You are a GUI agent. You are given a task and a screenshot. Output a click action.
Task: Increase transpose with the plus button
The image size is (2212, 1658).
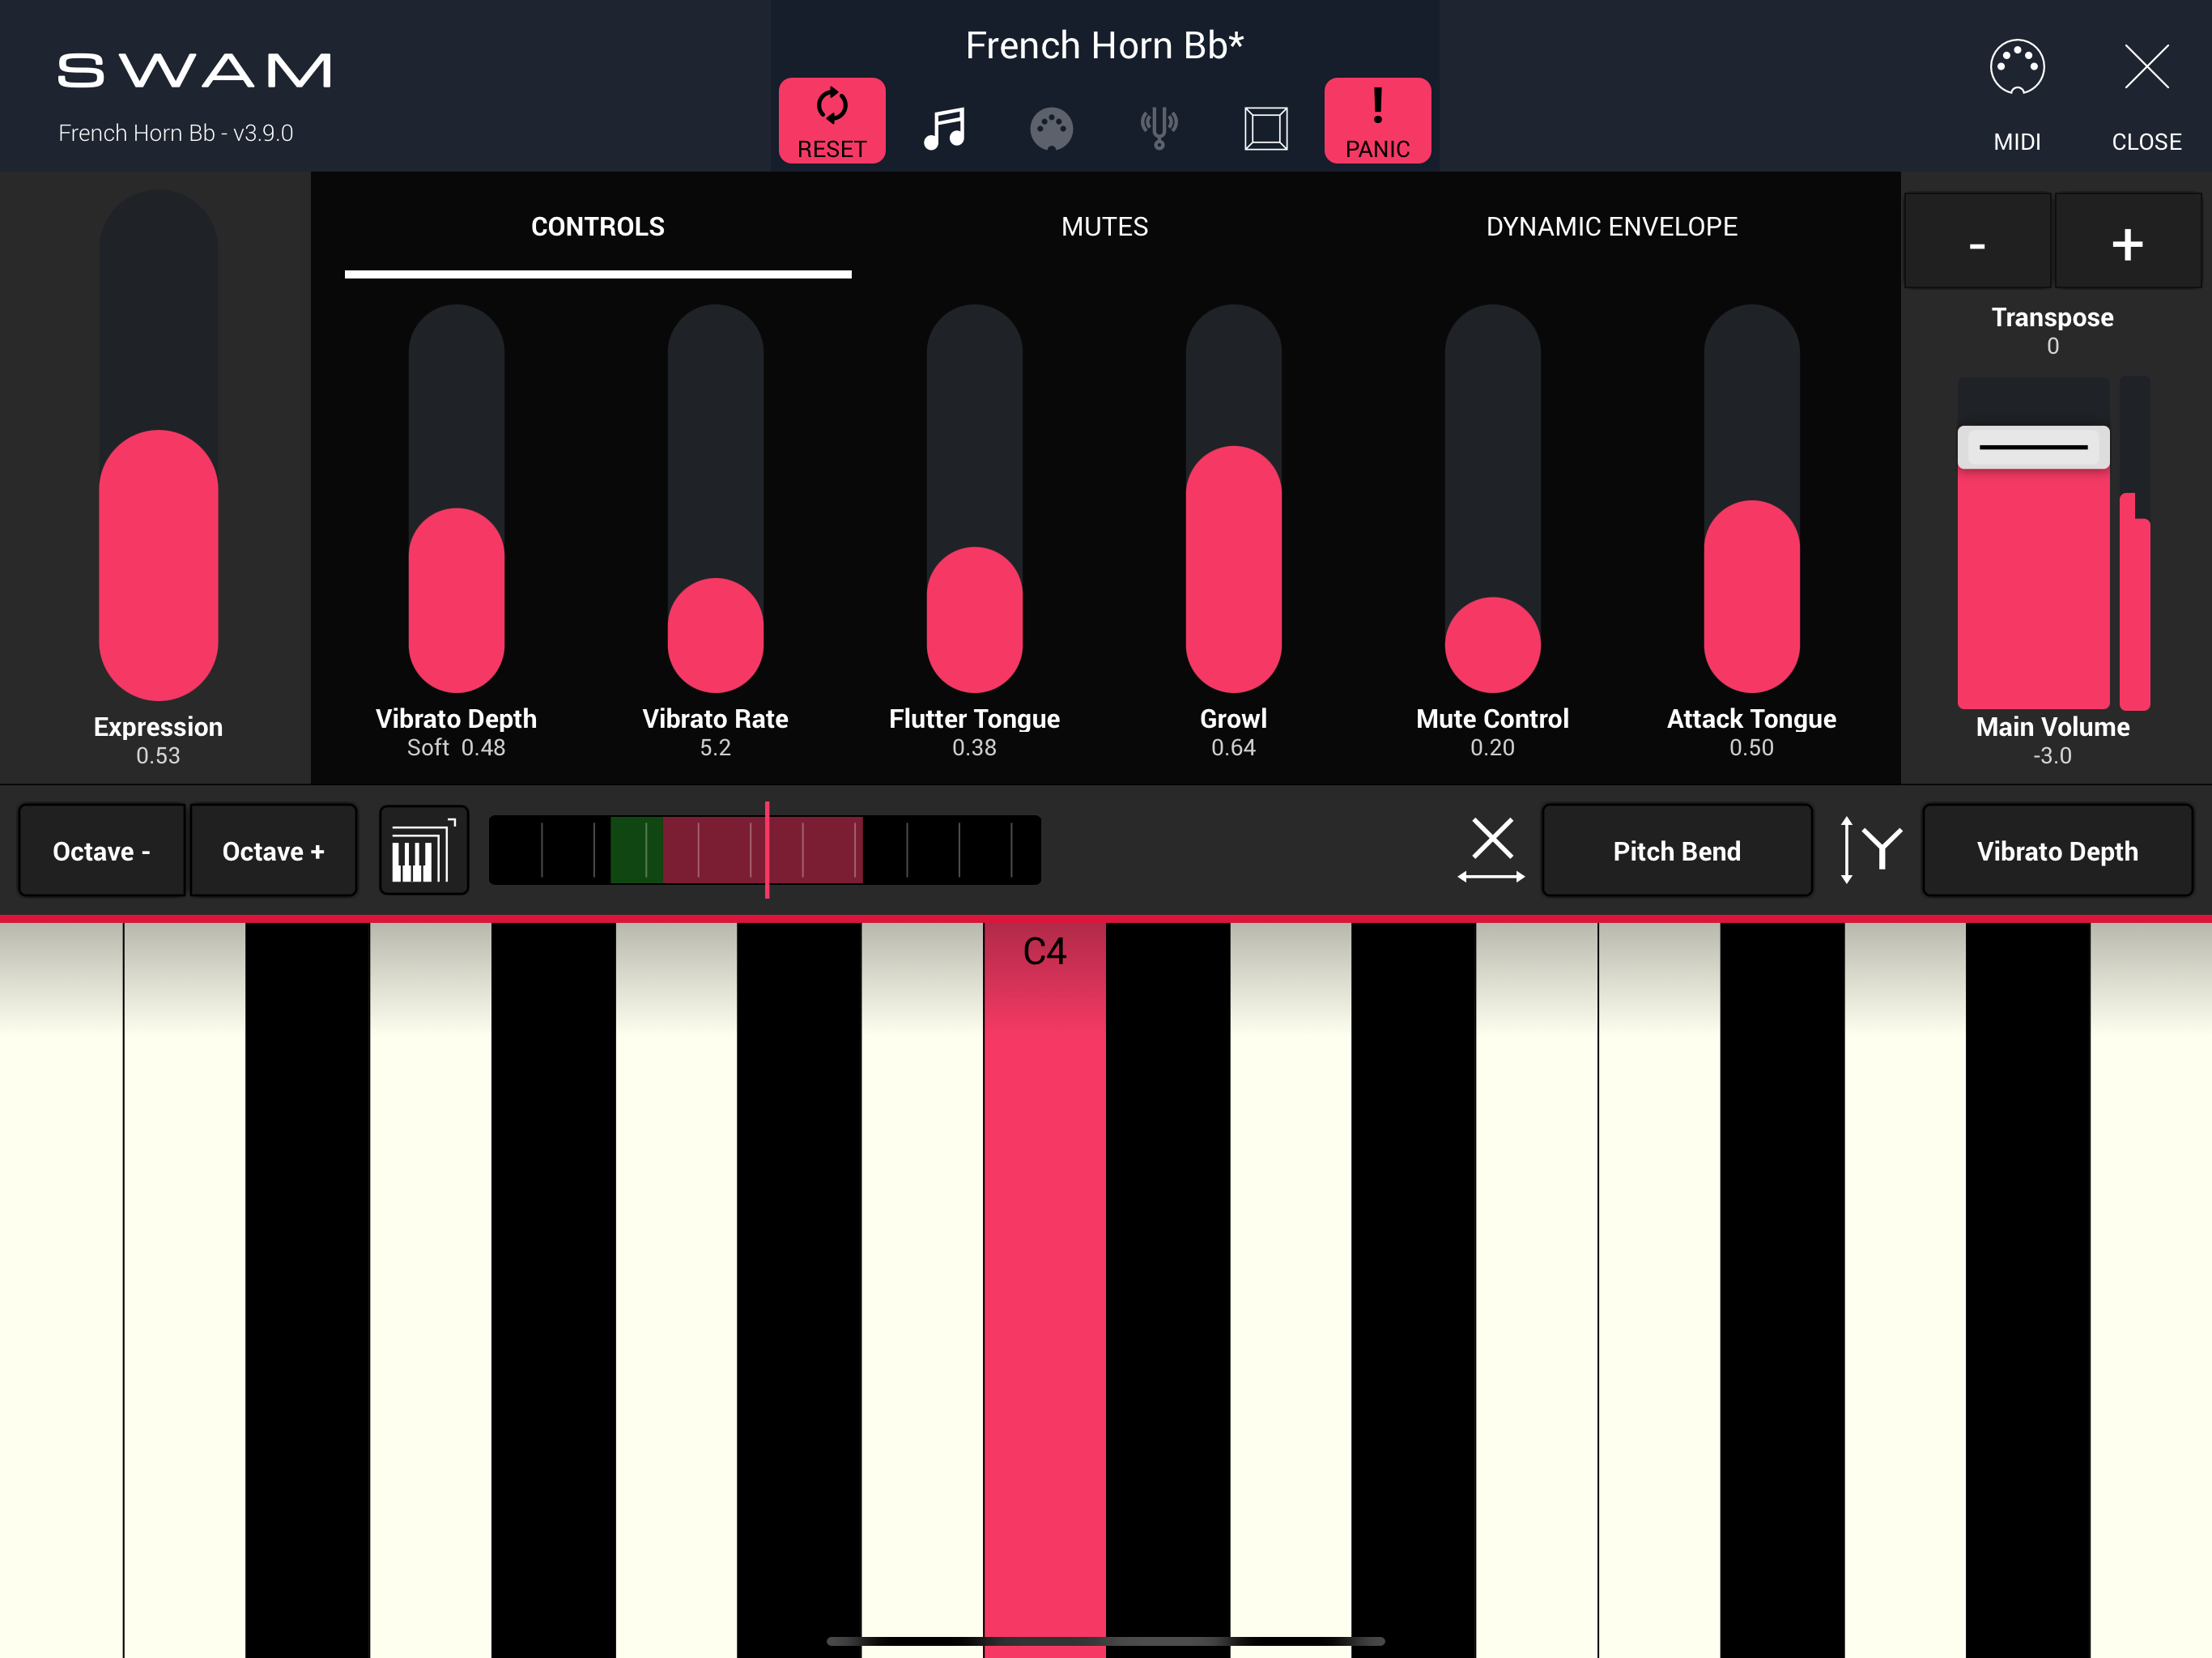[x=2127, y=243]
